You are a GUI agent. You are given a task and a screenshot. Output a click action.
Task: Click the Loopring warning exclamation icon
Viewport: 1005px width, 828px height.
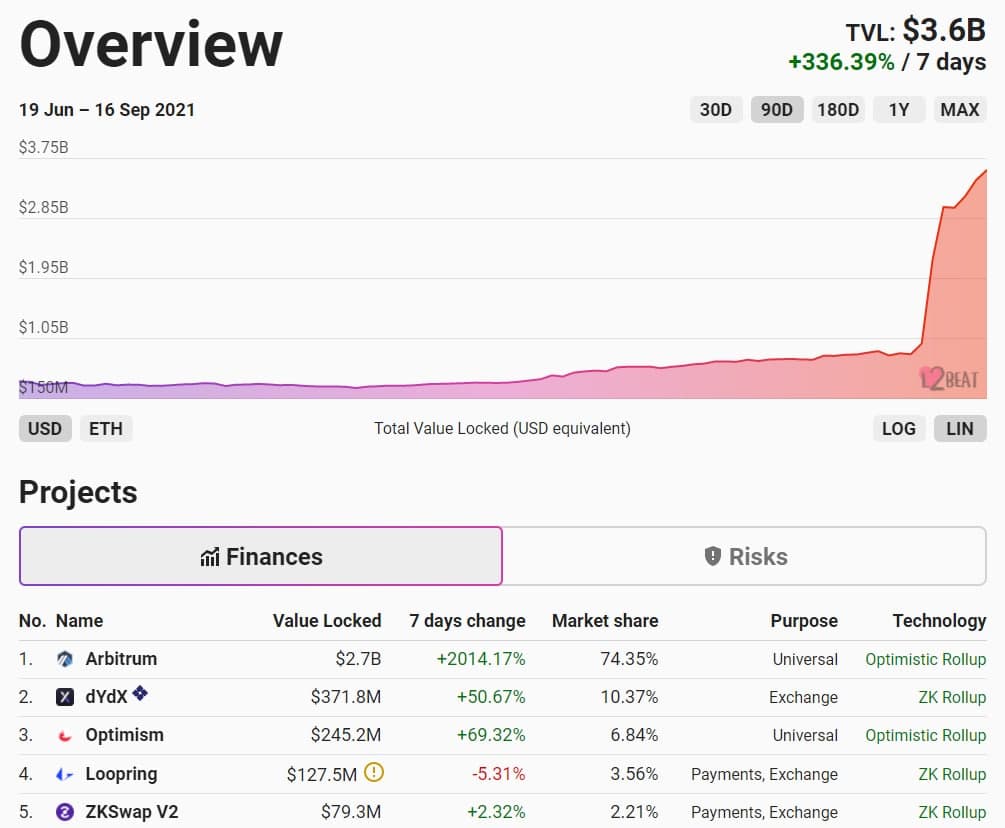pyautogui.click(x=374, y=772)
